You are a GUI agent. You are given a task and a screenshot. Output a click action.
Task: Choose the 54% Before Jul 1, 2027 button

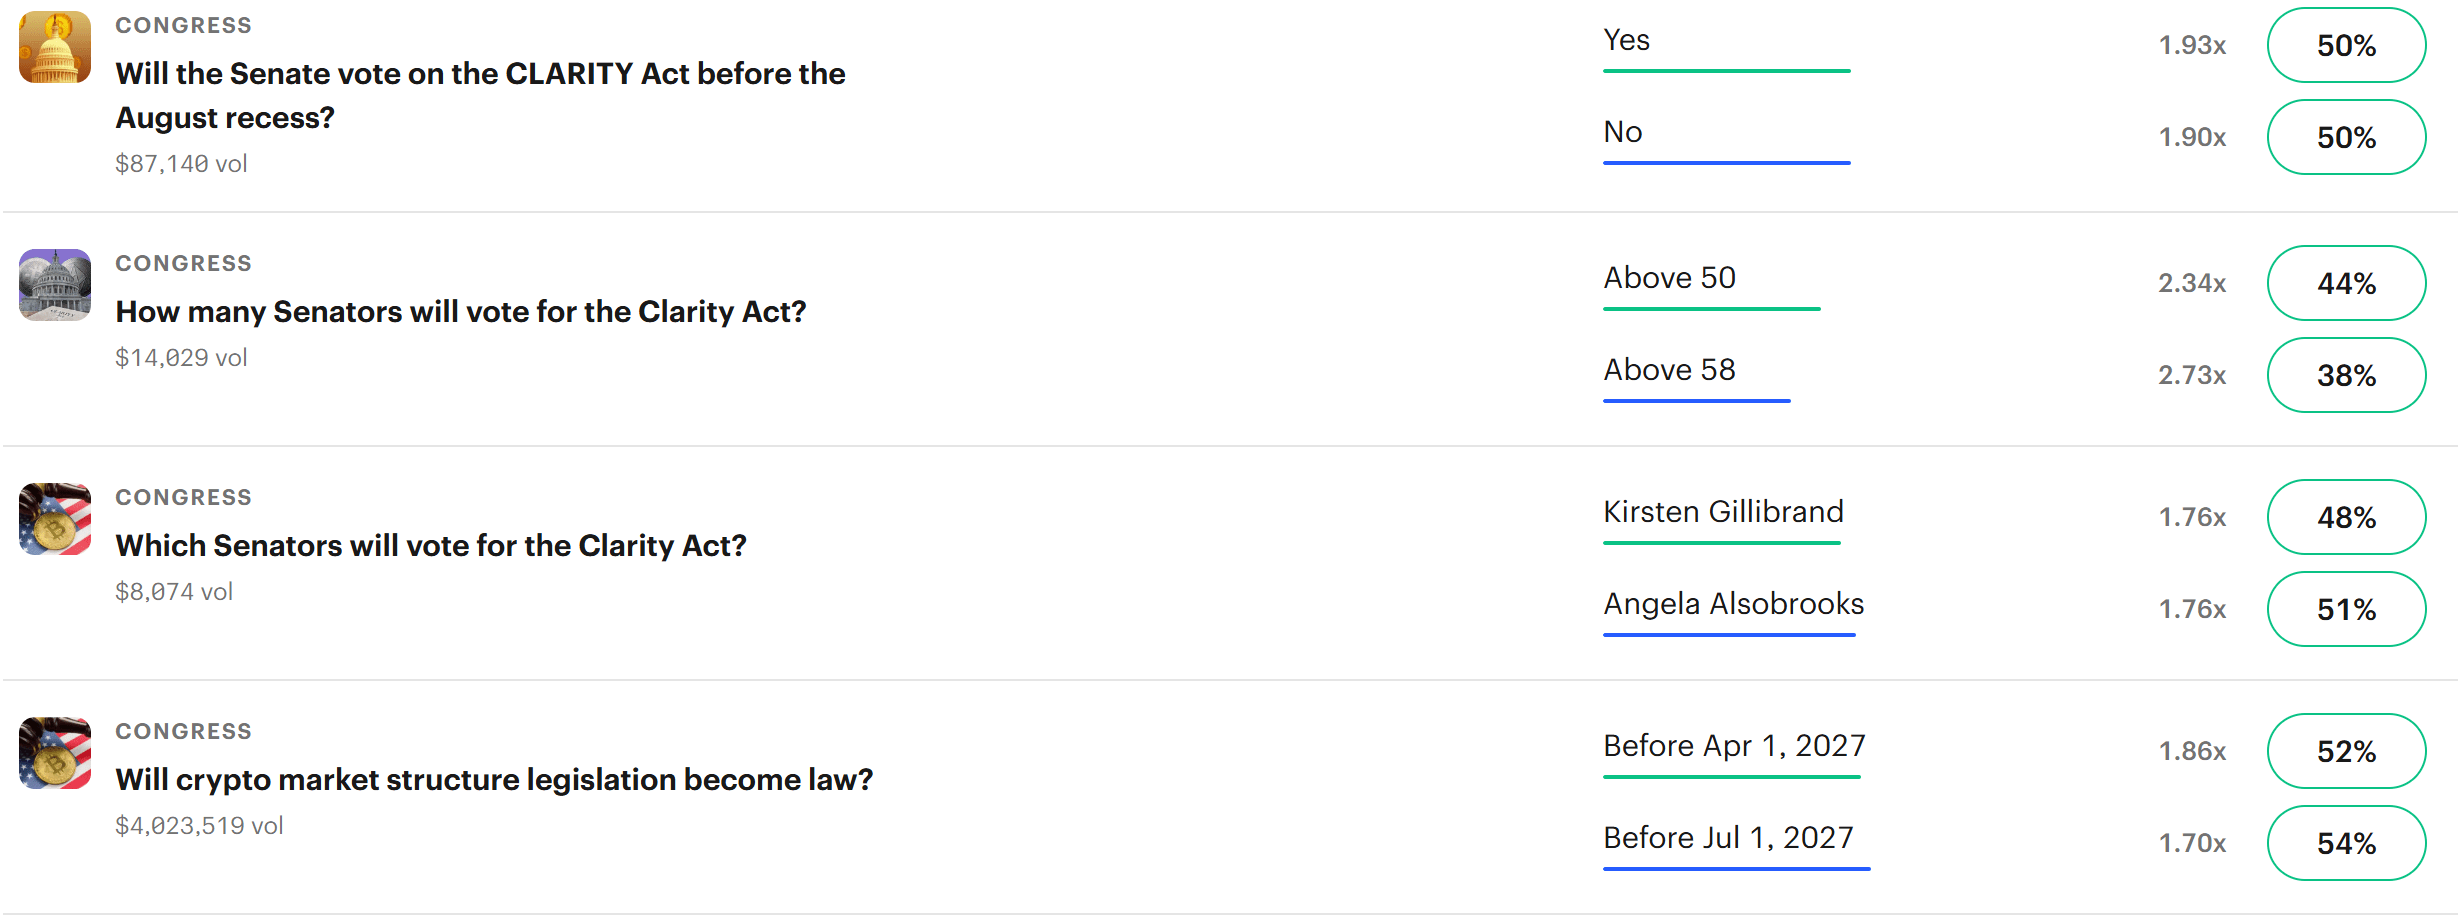tap(2346, 843)
